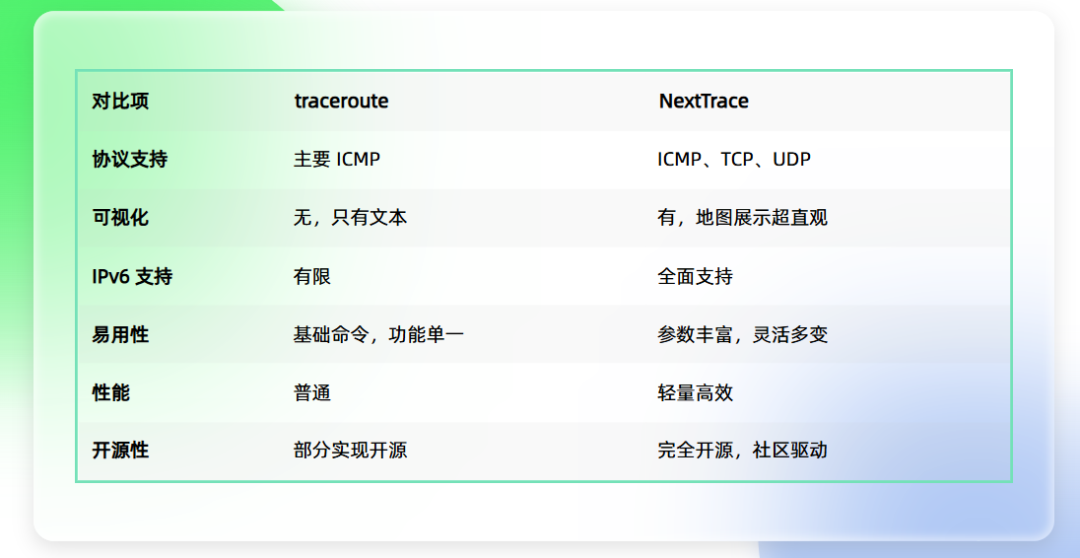Screen dimensions: 1080x558
Task: Select the traceroute column header
Action: 341,101
